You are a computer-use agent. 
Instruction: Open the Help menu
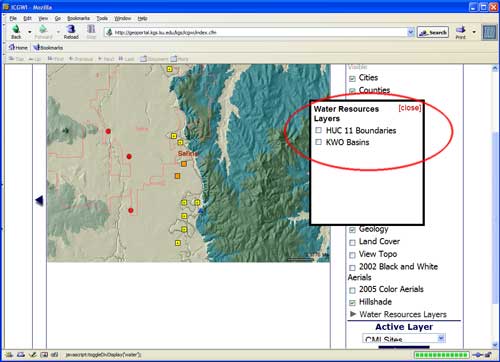(x=142, y=18)
